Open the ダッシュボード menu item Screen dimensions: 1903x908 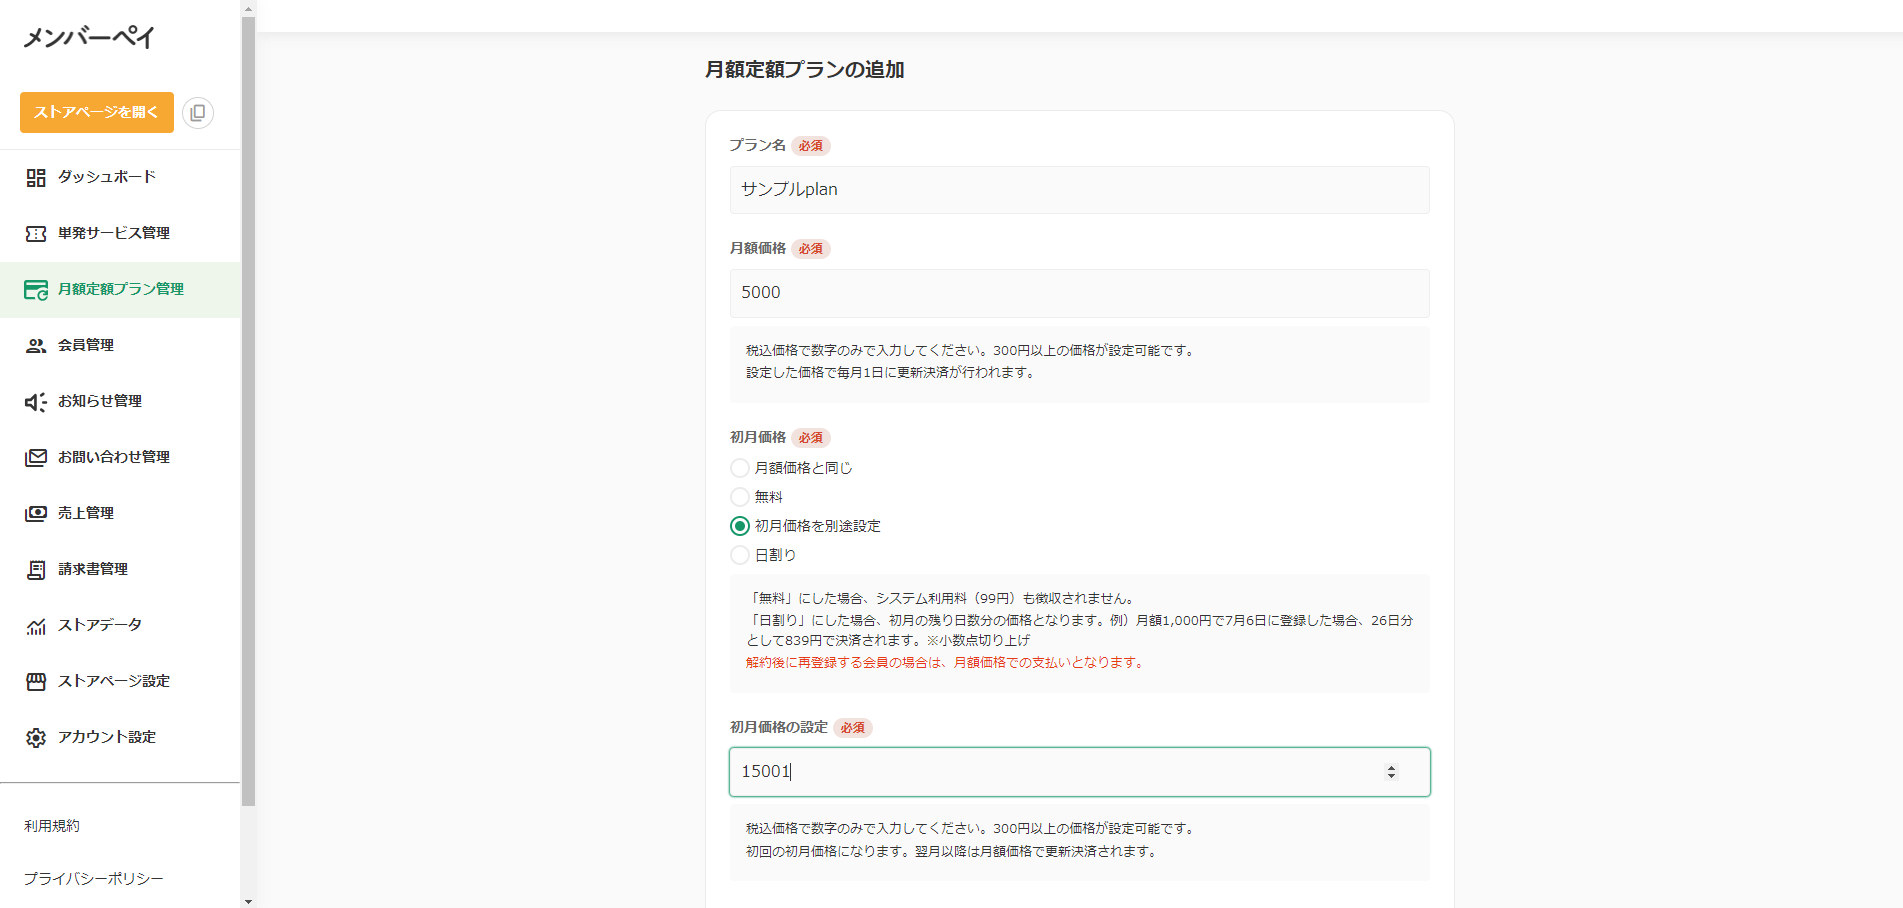coord(120,177)
